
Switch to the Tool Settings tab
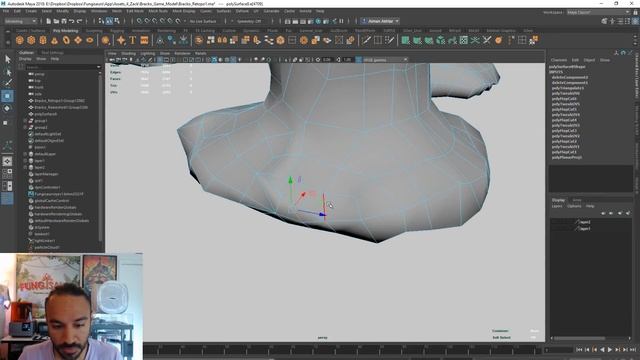pyautogui.click(x=52, y=53)
